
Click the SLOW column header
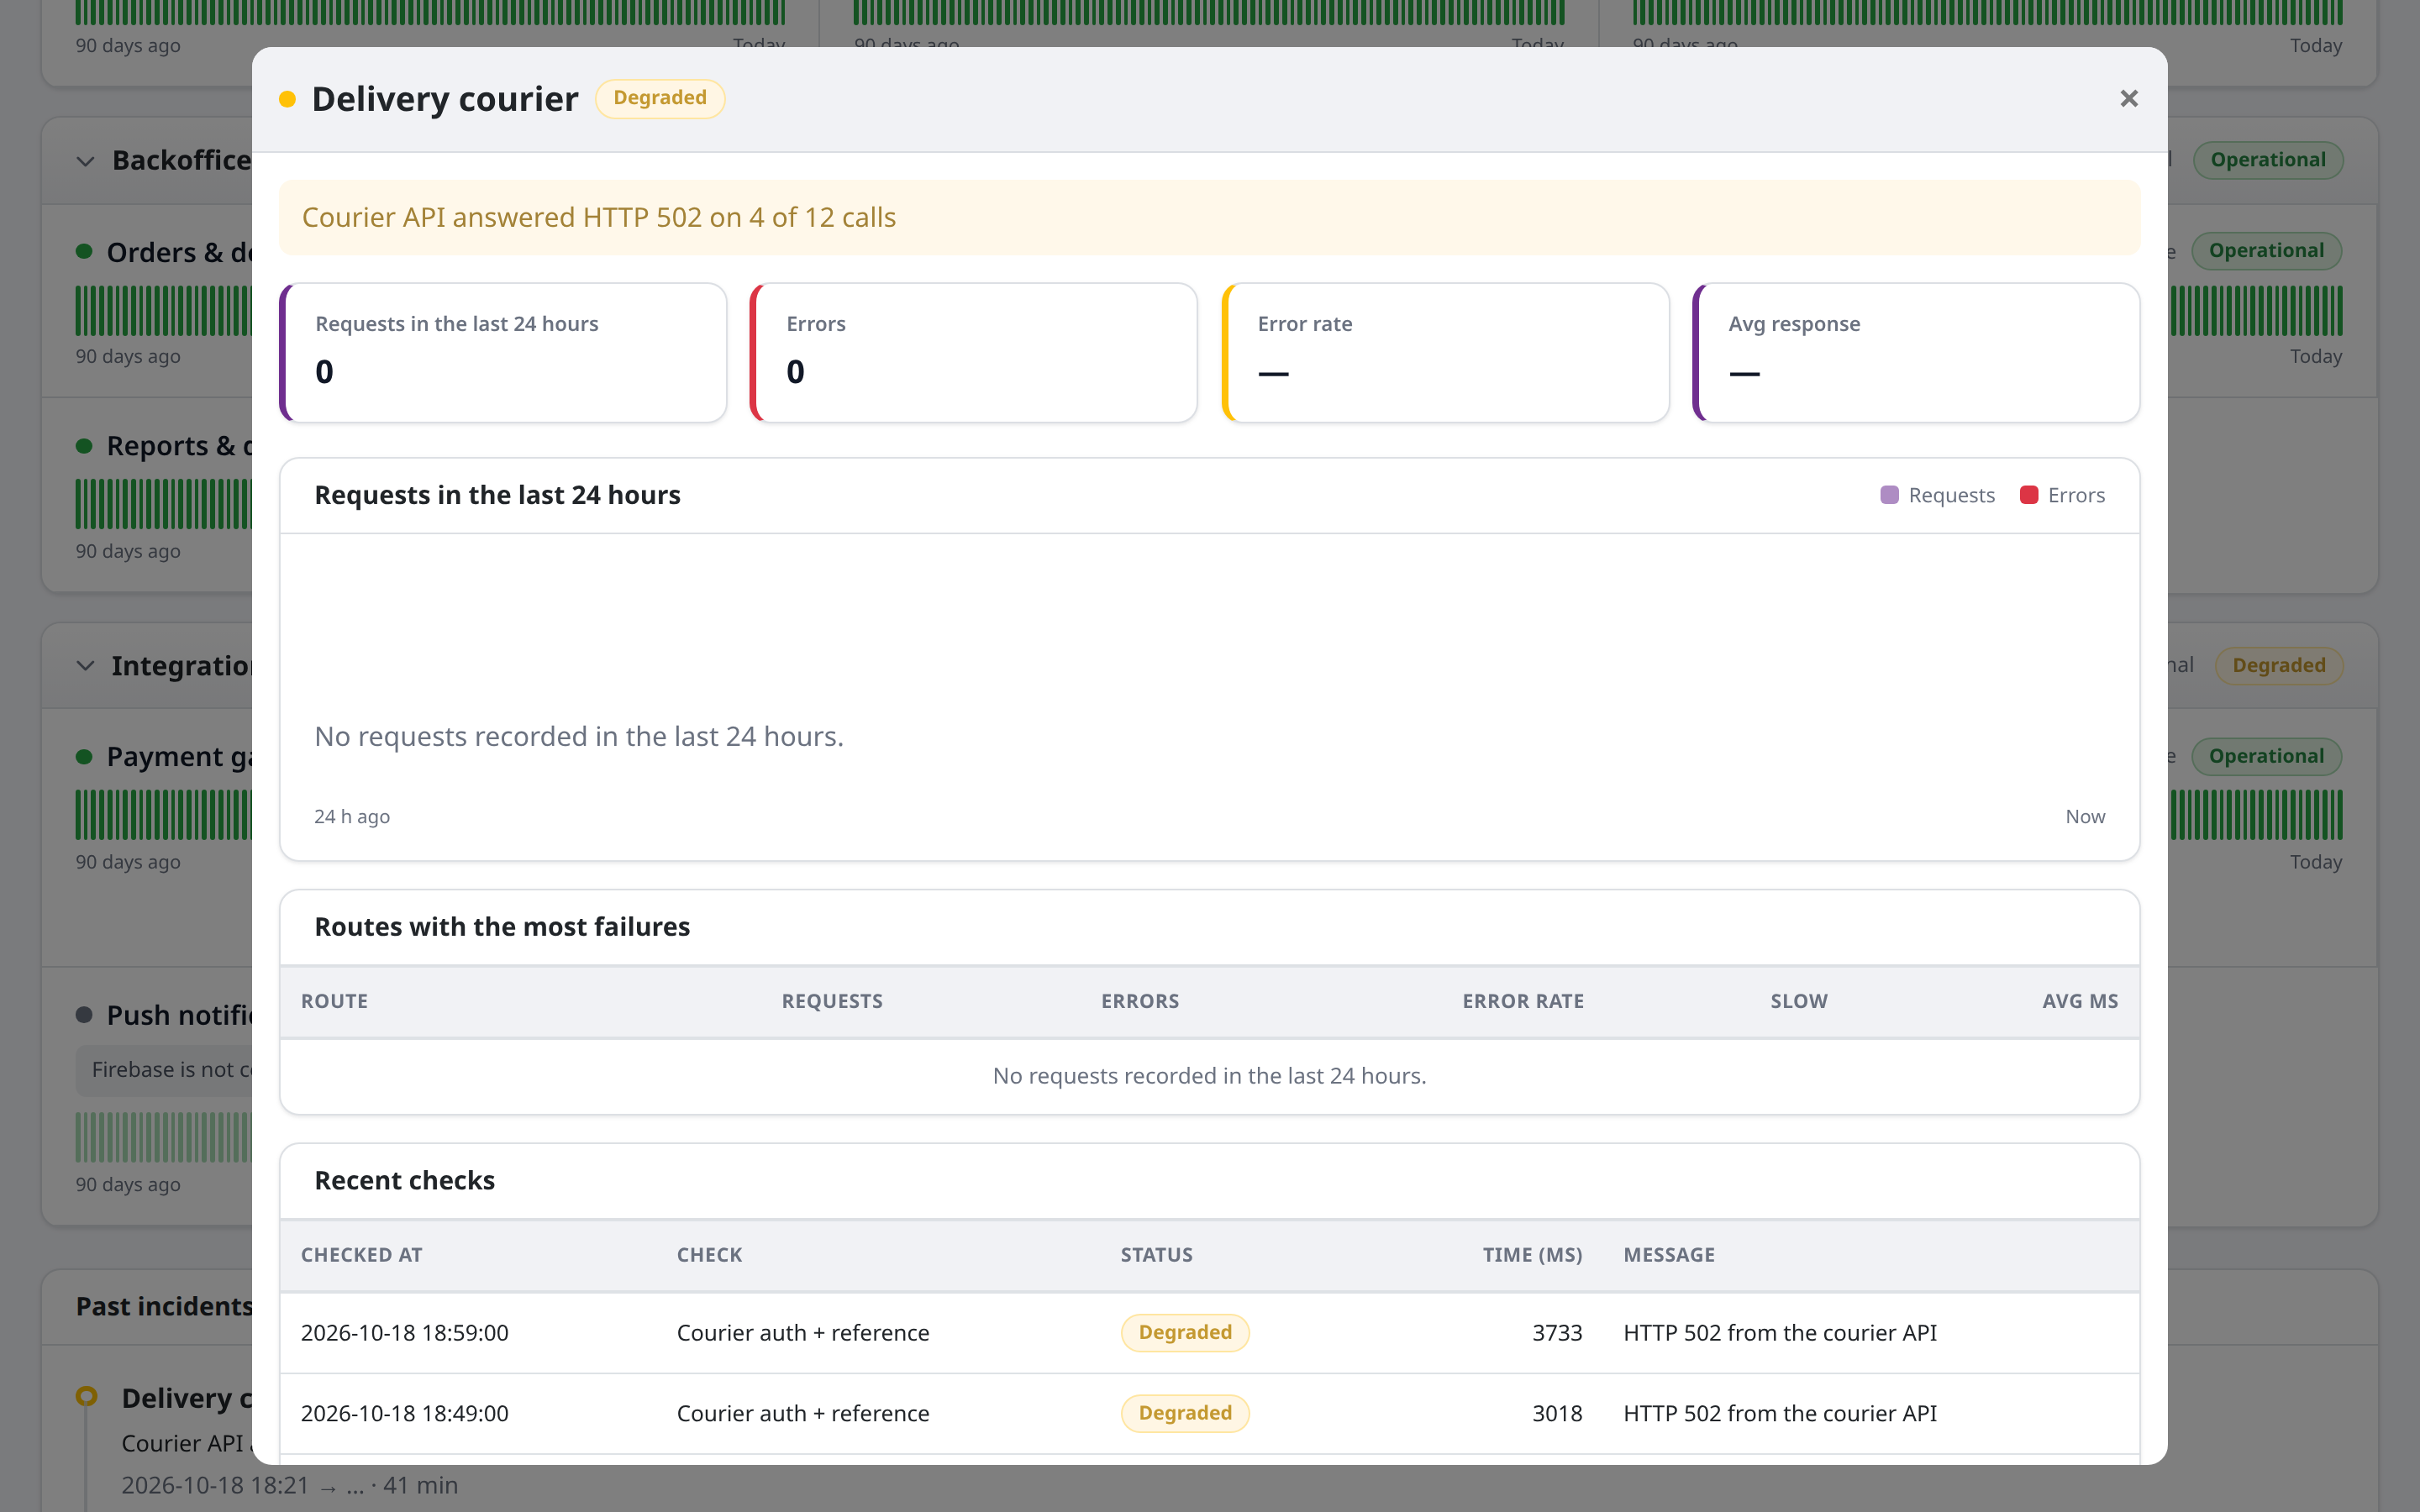coord(1799,1001)
